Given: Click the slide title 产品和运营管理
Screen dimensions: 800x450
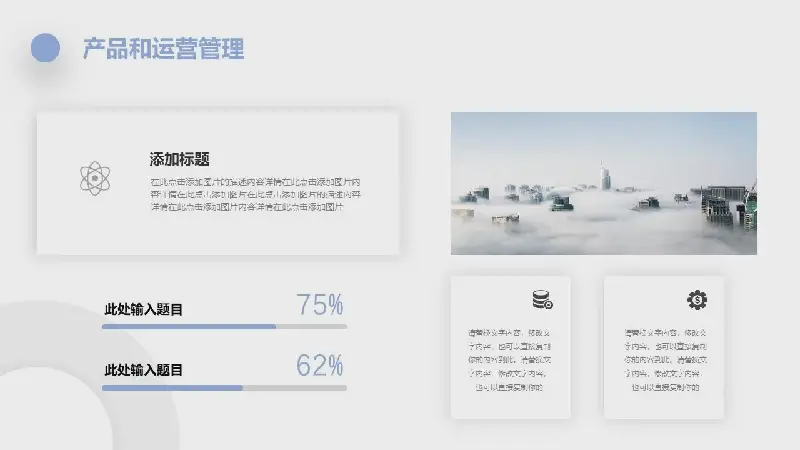Looking at the screenshot, I should (x=163, y=48).
